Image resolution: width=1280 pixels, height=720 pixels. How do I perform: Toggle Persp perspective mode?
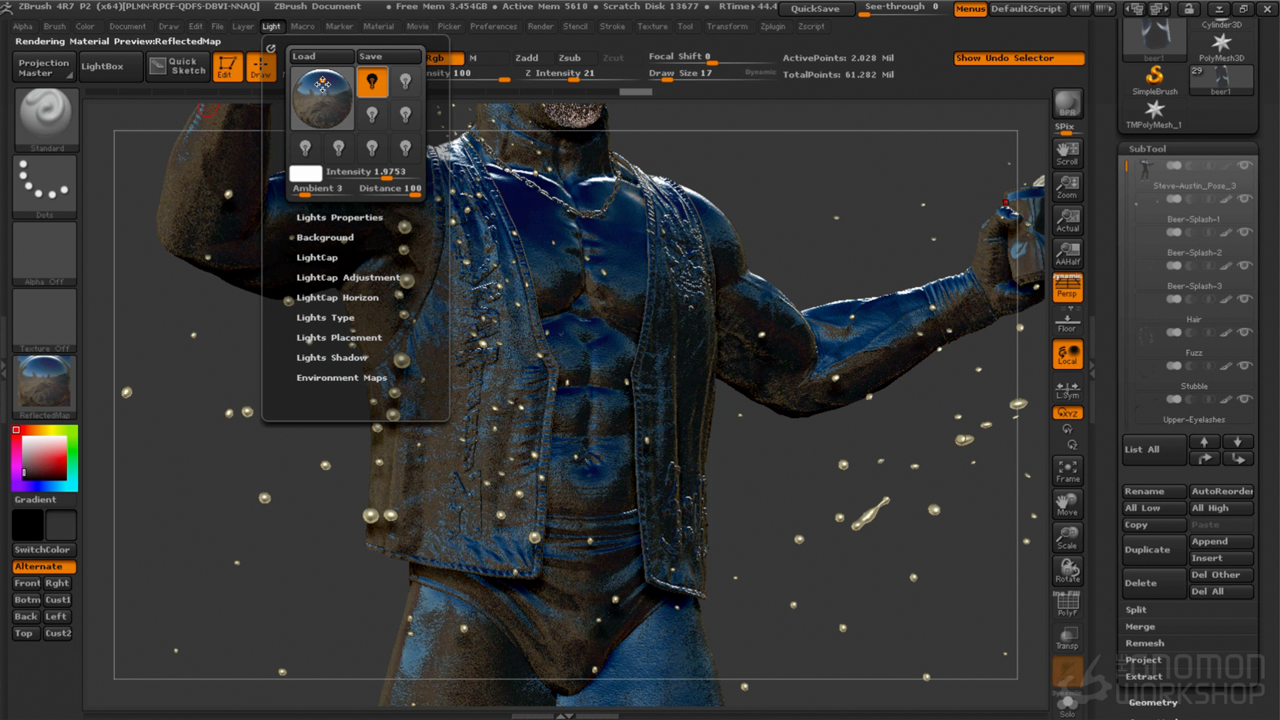pyautogui.click(x=1067, y=289)
